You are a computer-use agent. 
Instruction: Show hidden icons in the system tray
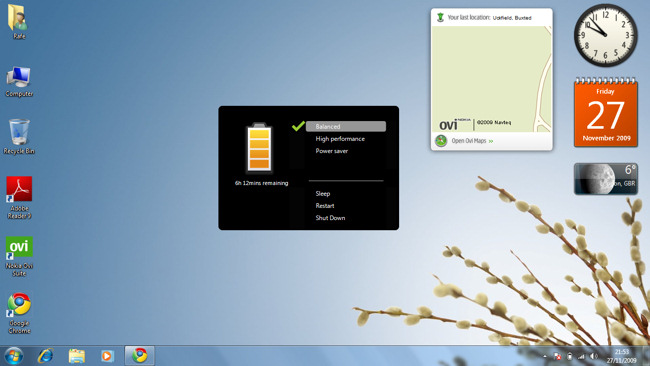pos(545,356)
